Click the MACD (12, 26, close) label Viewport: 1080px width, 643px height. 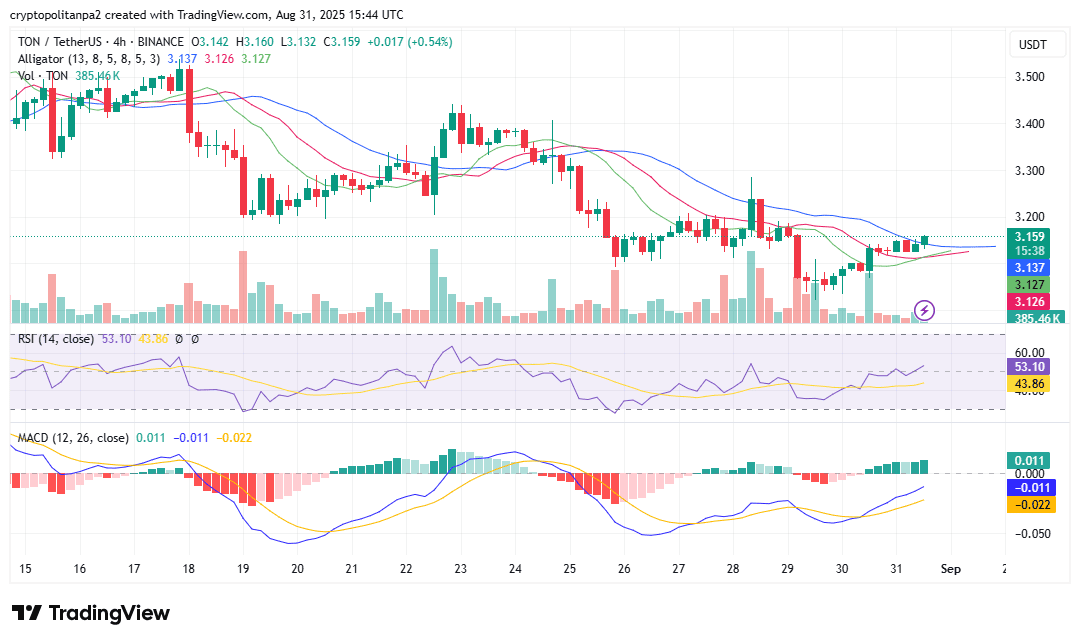click(72, 437)
